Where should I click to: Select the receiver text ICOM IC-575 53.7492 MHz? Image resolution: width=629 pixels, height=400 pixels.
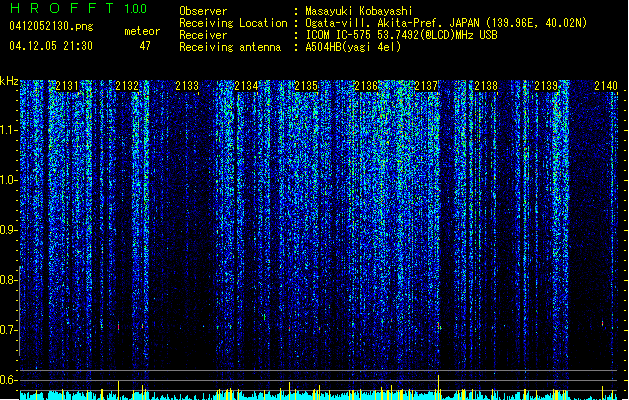tap(401, 35)
